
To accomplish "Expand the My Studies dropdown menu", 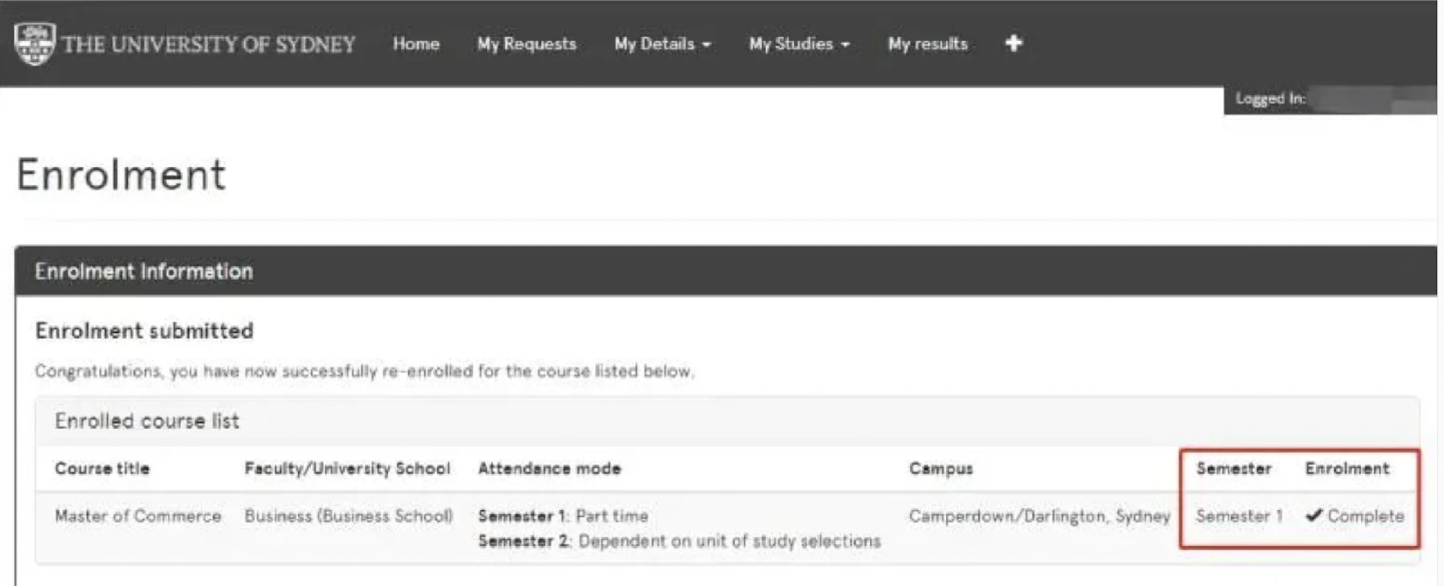I will [798, 44].
